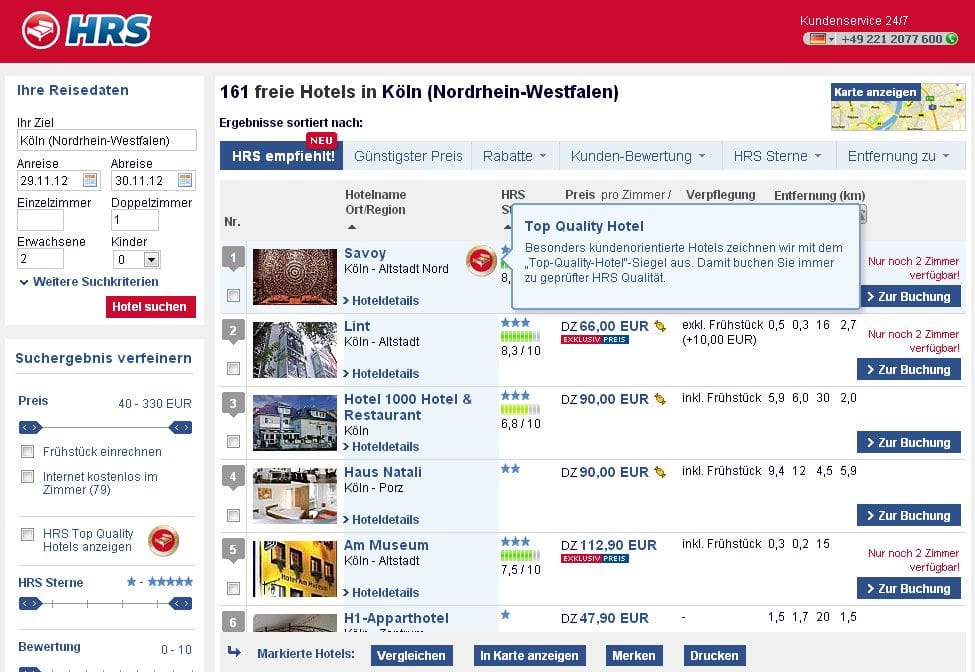Click the HRS logo in the header
975x672 pixels.
tap(86, 30)
